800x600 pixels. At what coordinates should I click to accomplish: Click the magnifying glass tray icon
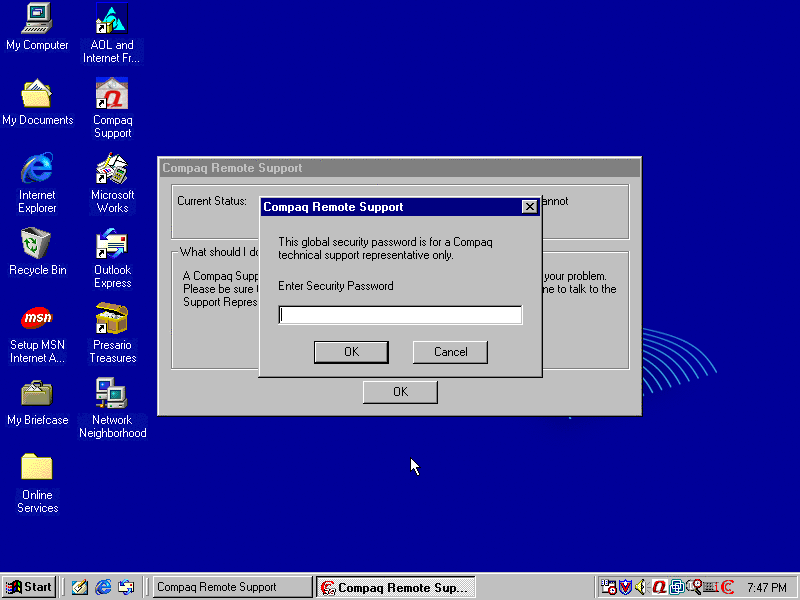694,587
